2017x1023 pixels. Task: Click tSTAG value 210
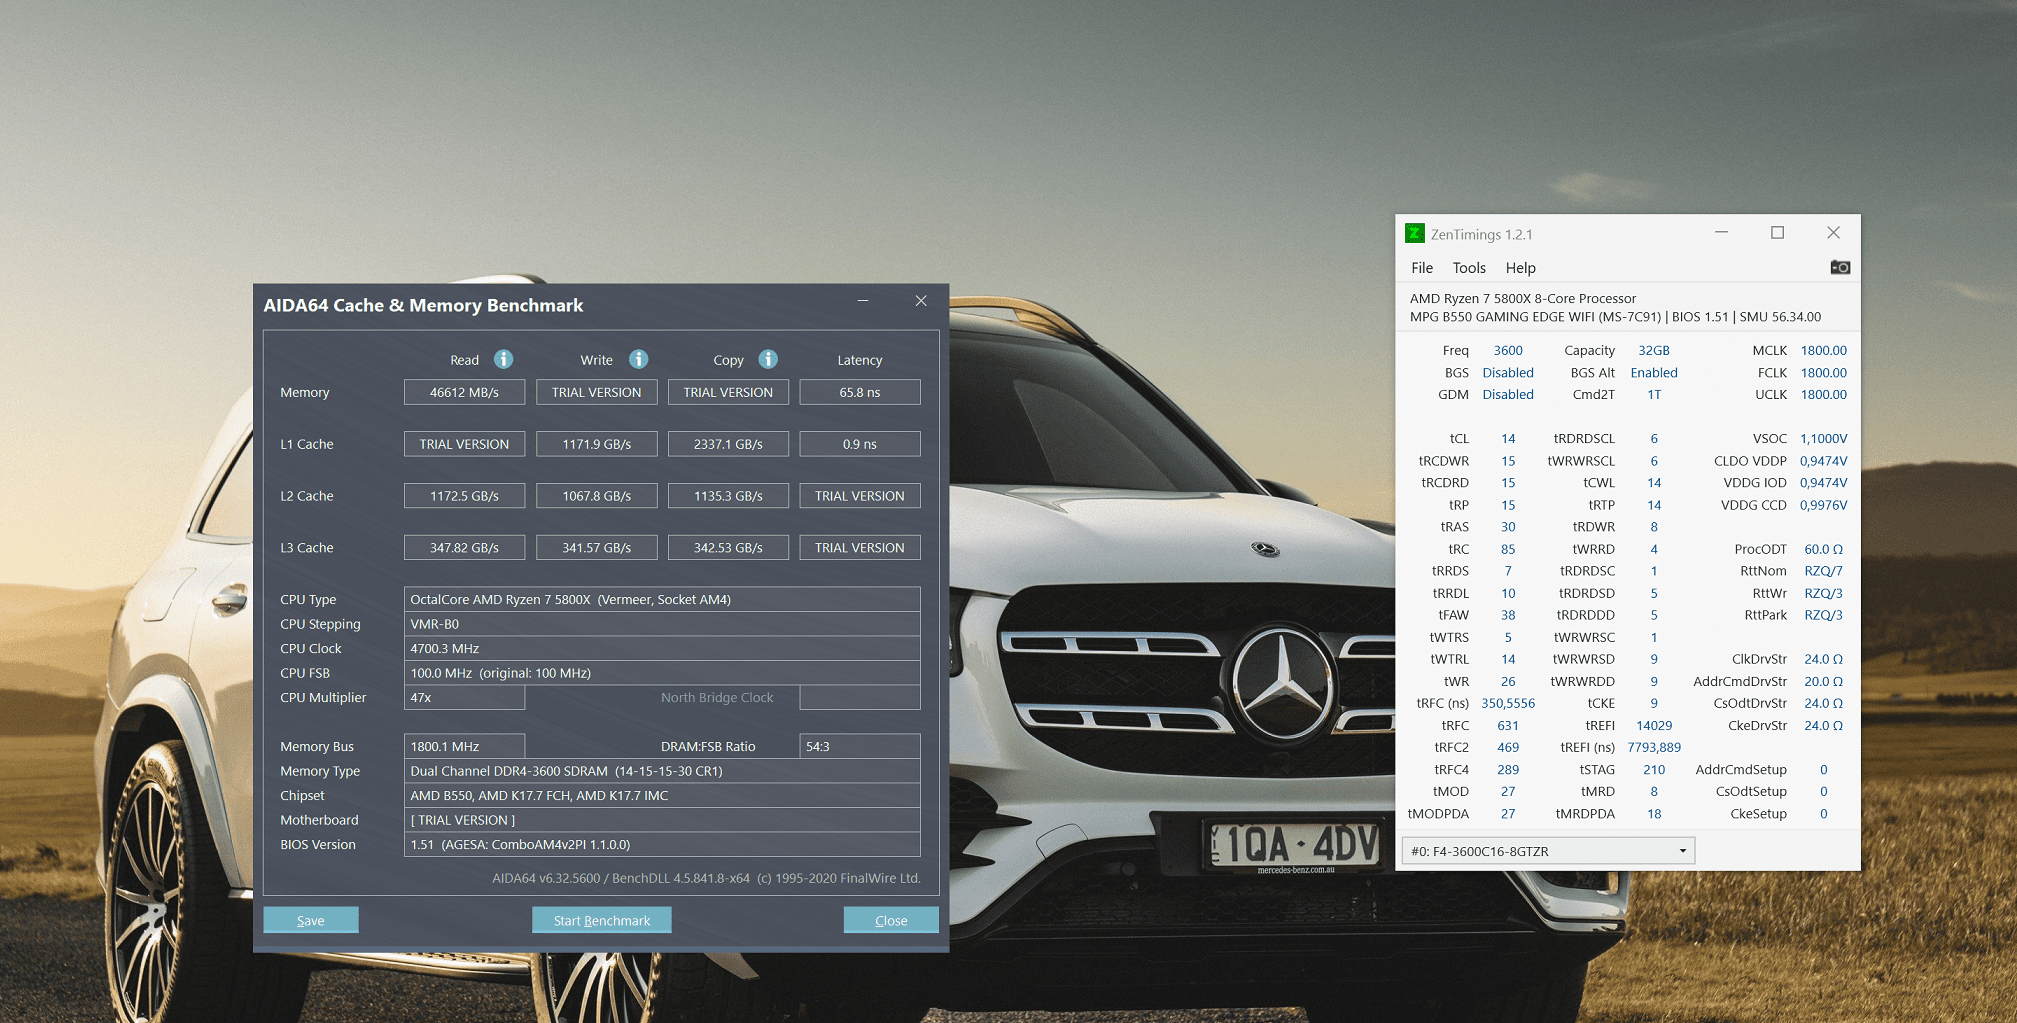(1654, 769)
